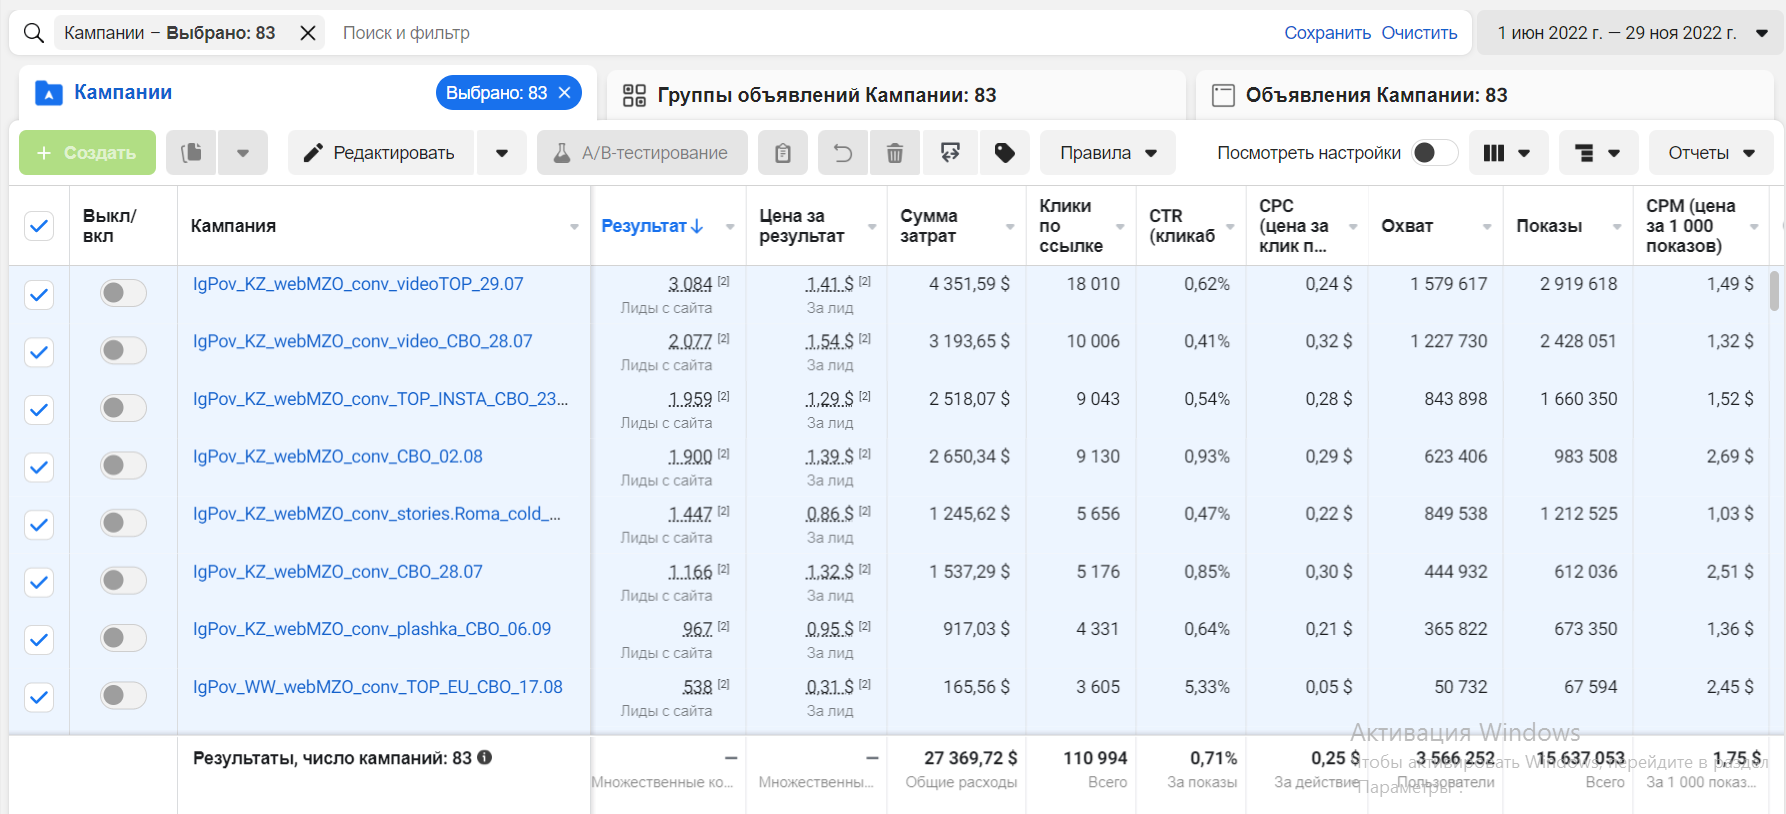Image resolution: width=1786 pixels, height=814 pixels.
Task: Open the columns layout dropdown
Action: point(1508,153)
